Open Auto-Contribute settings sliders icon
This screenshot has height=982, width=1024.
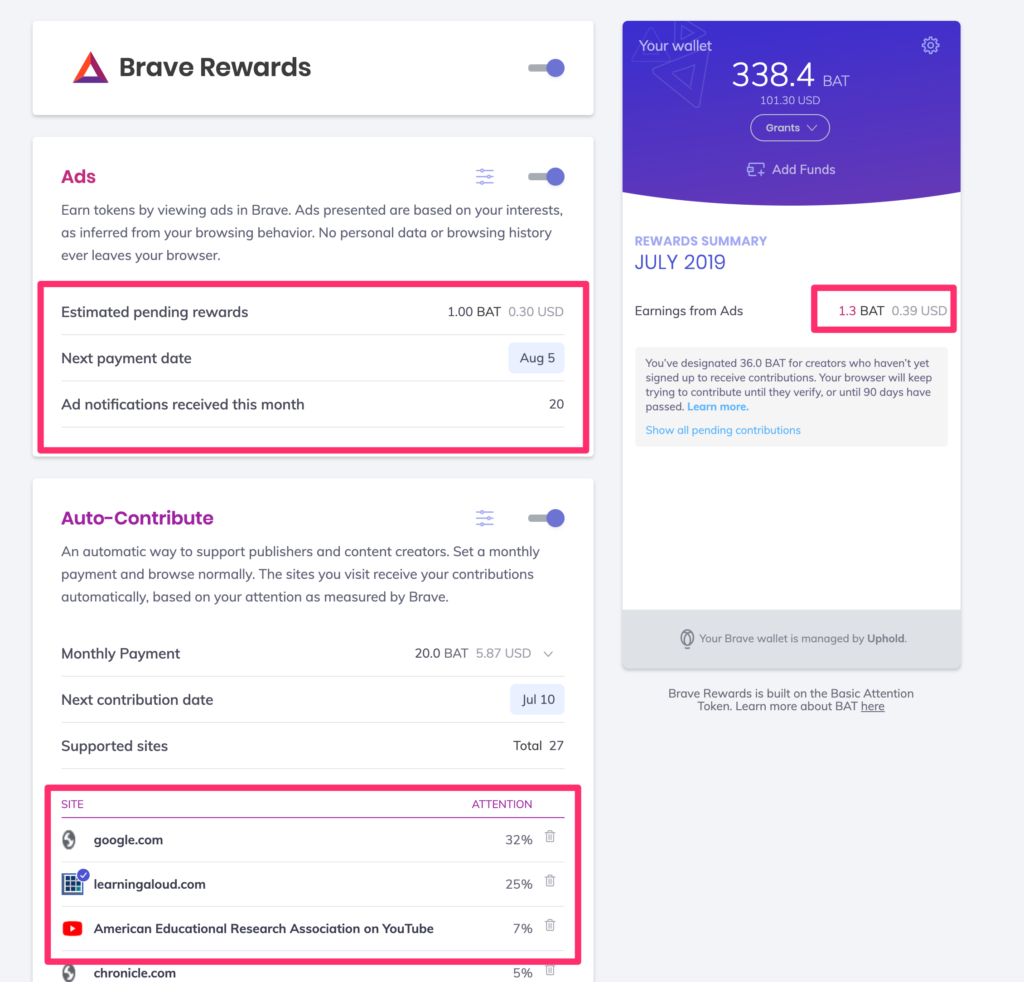(485, 518)
